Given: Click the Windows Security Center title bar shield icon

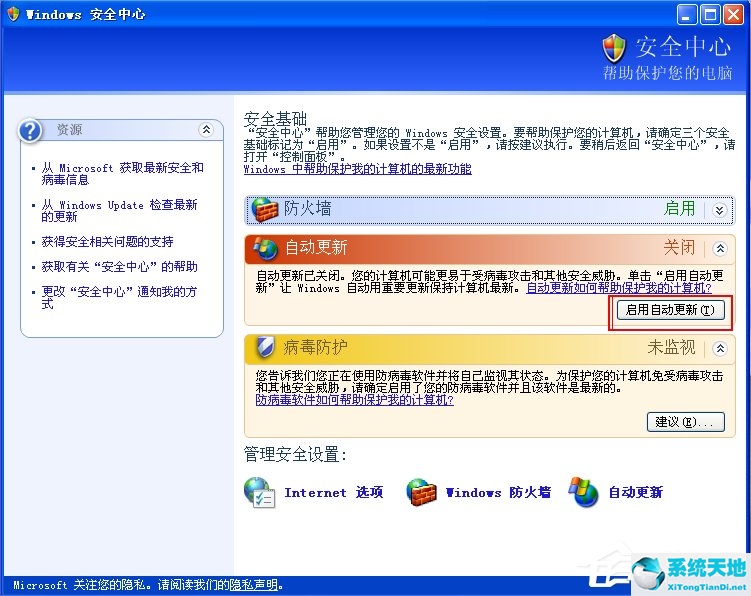Looking at the screenshot, I should 13,14.
